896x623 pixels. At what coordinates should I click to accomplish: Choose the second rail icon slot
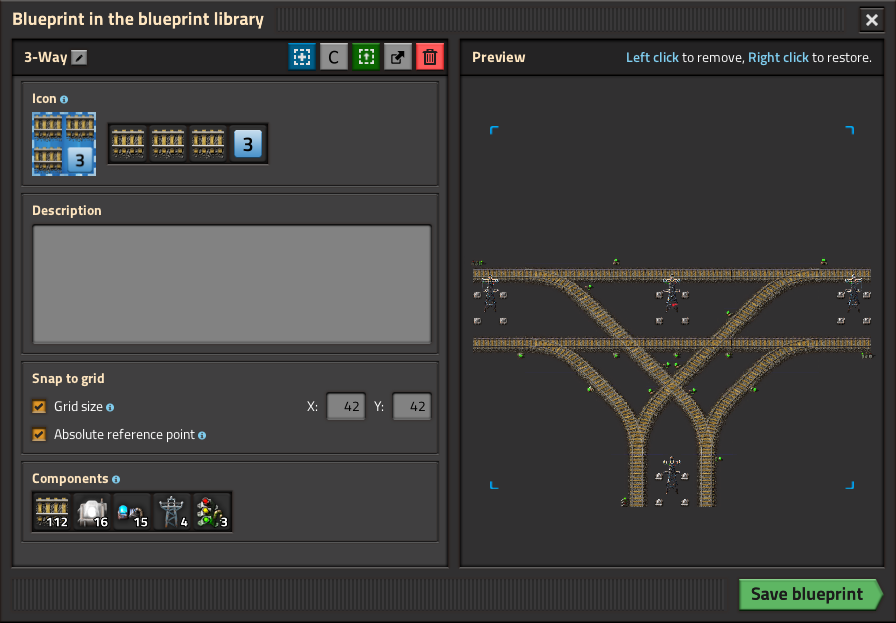(x=168, y=143)
